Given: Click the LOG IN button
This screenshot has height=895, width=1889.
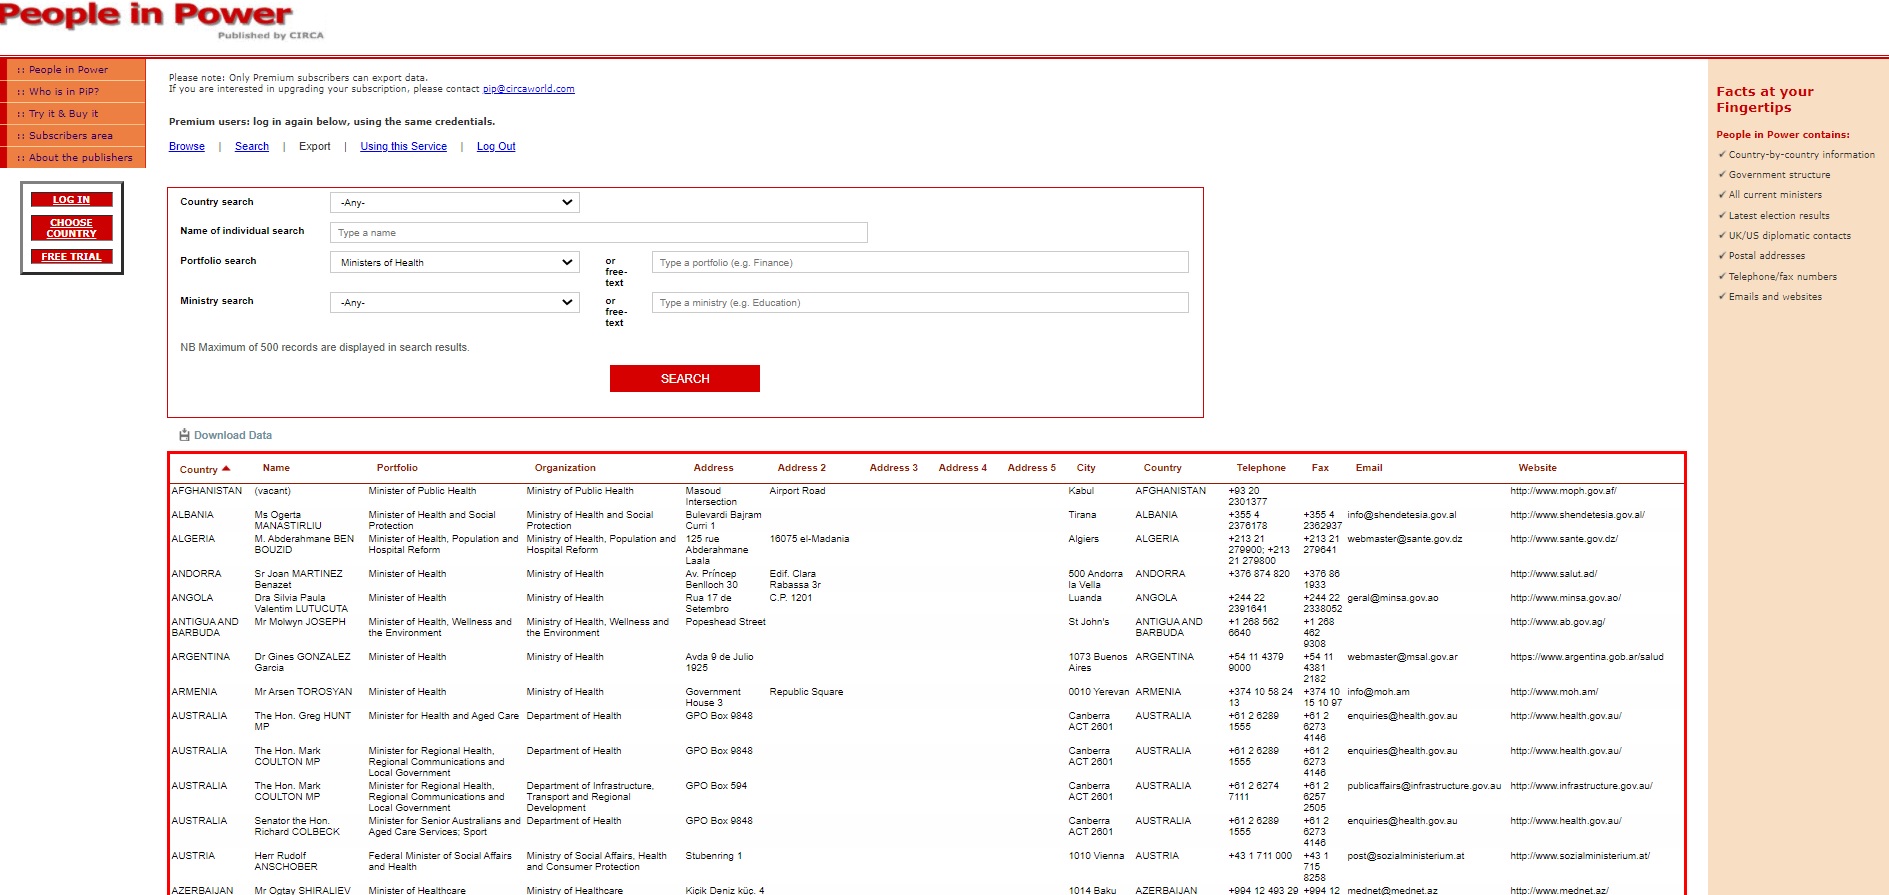Looking at the screenshot, I should coord(71,200).
